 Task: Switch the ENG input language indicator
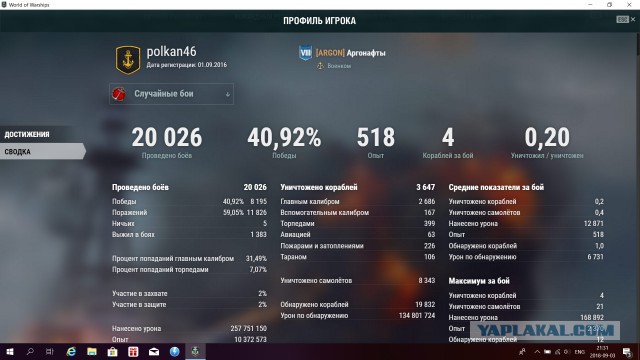[580, 352]
